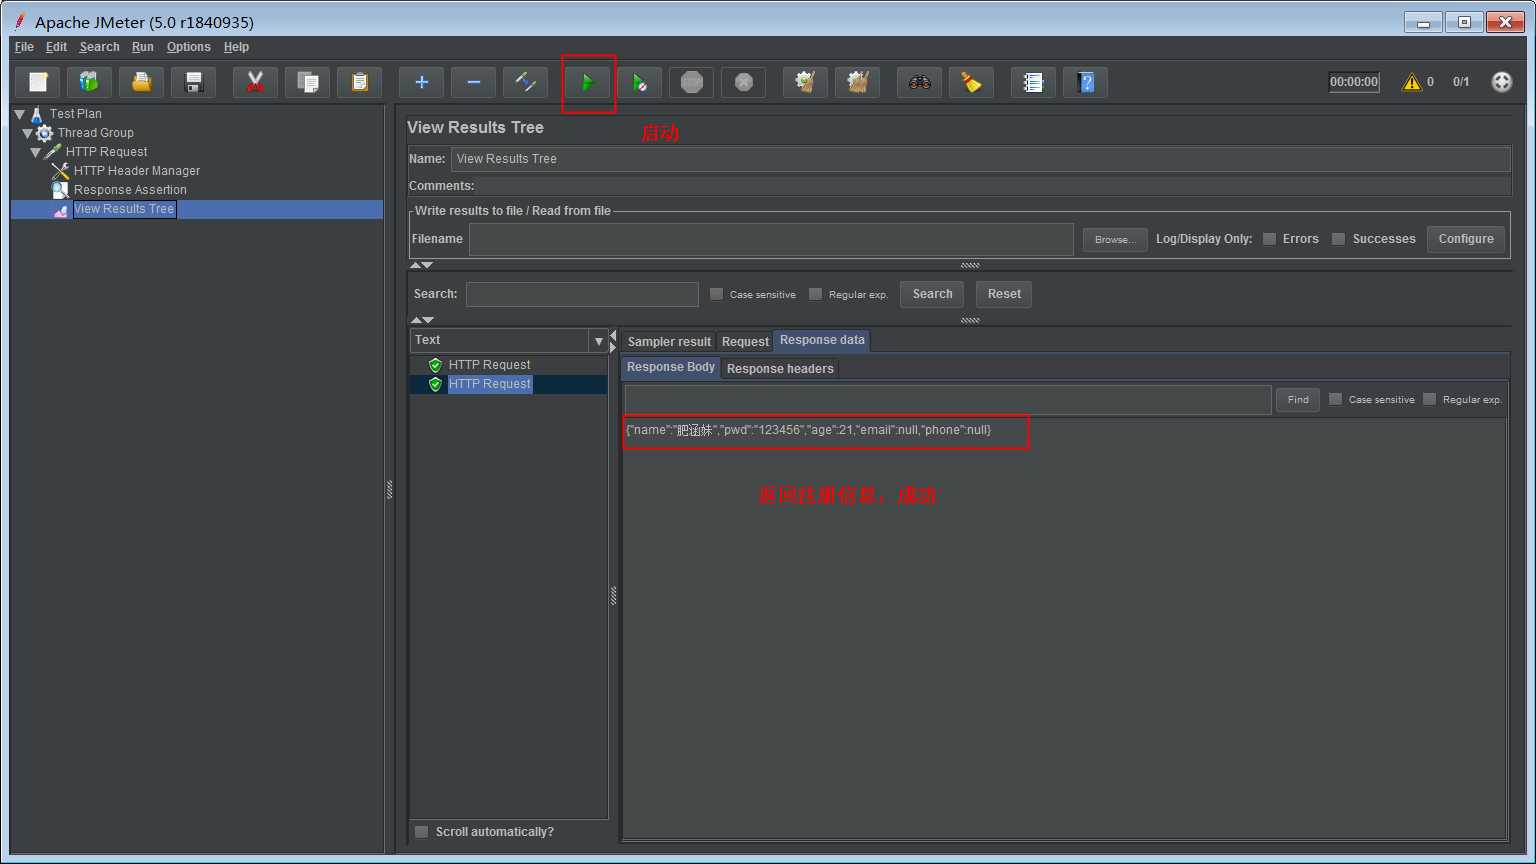This screenshot has width=1536, height=864.
Task: Open the Options menu
Action: (188, 47)
